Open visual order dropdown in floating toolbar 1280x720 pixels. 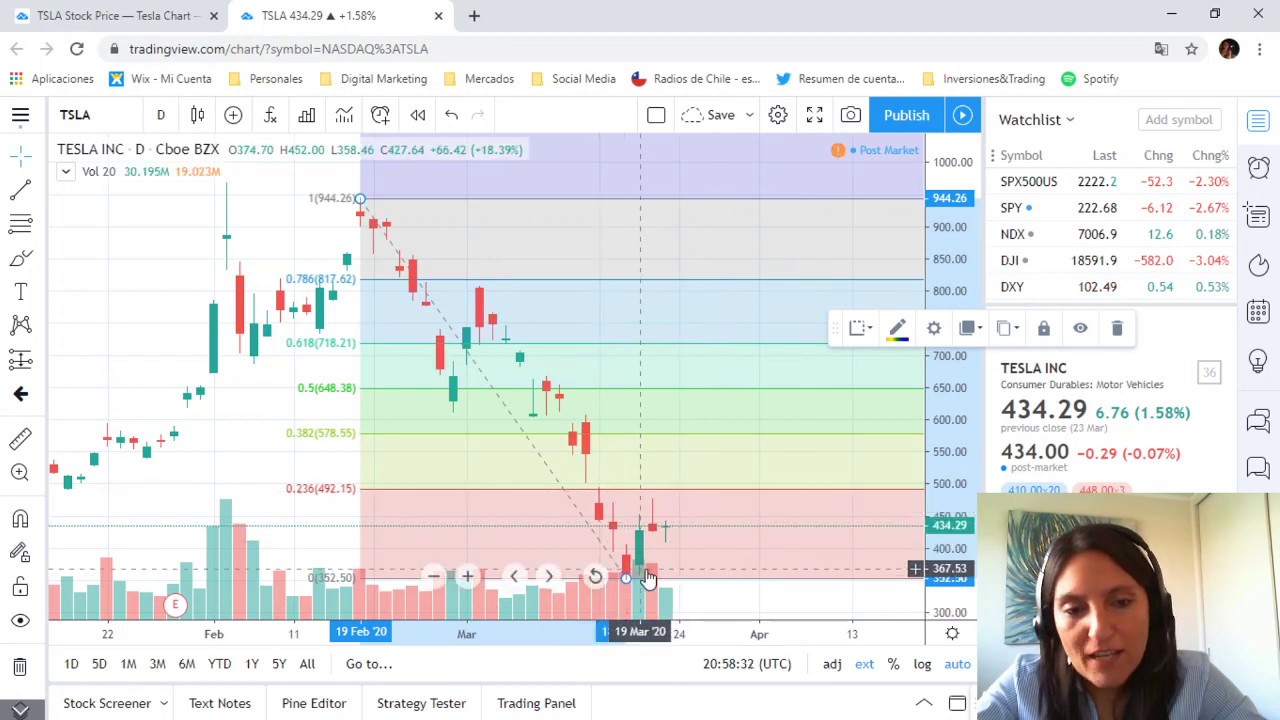tap(970, 328)
